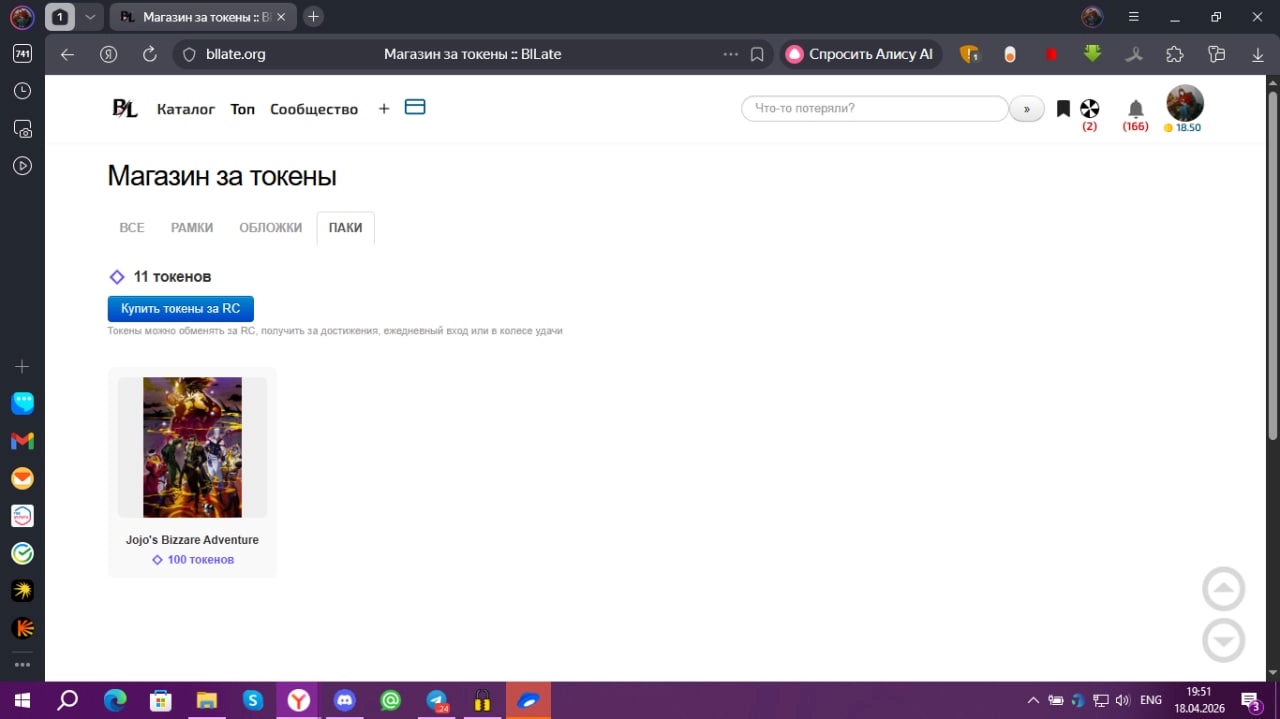Open the notifications bell icon

(x=1135, y=109)
